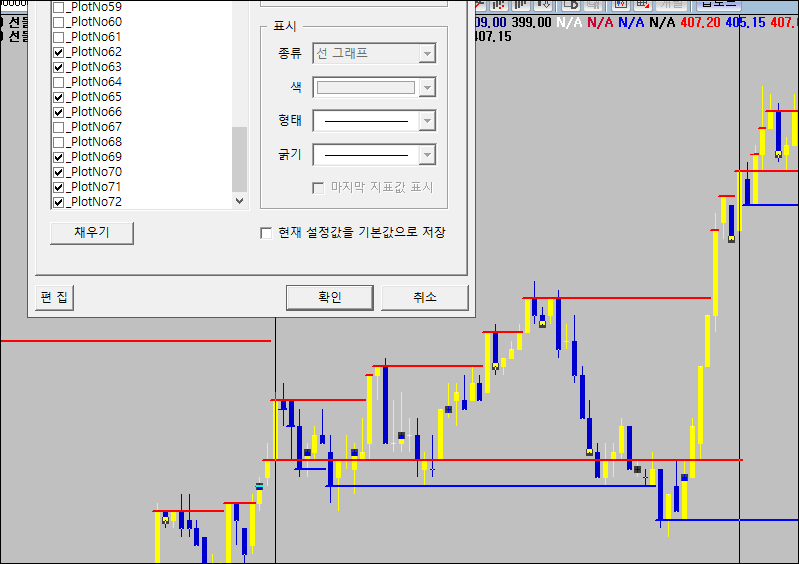Confirm settings with the 확인 button
The height and width of the screenshot is (564, 799).
click(x=329, y=297)
